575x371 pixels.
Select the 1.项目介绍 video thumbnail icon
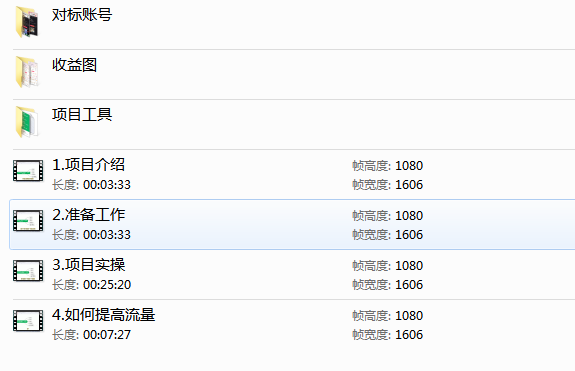point(28,170)
